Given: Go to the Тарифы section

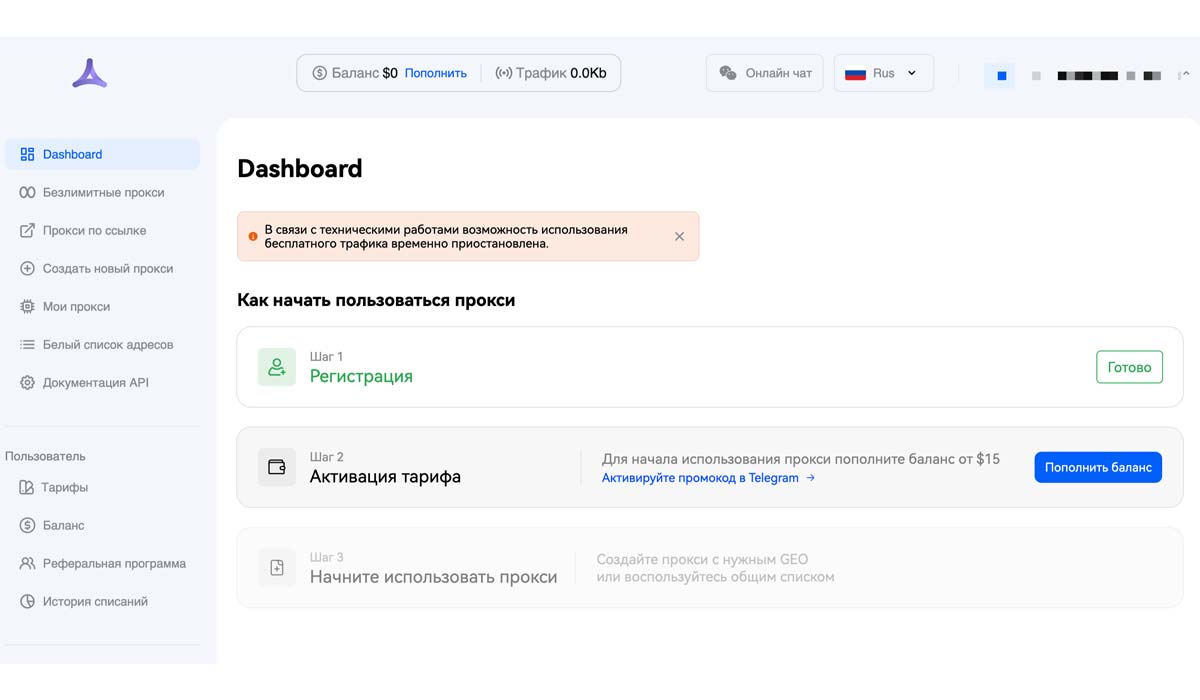Looking at the screenshot, I should point(64,488).
